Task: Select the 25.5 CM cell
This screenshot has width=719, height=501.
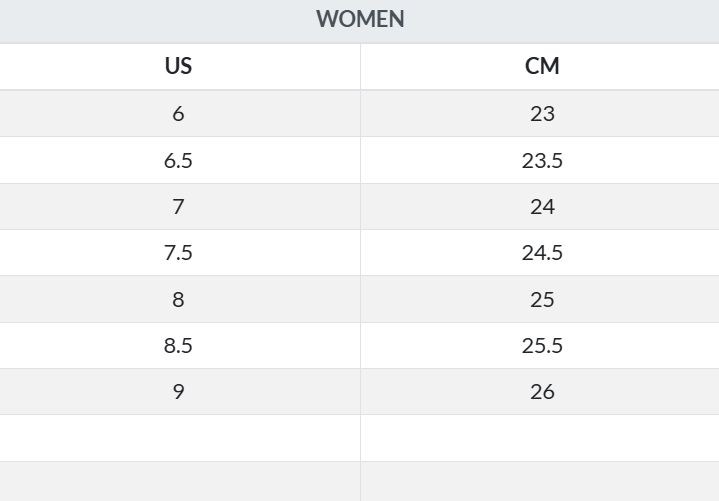Action: click(540, 346)
